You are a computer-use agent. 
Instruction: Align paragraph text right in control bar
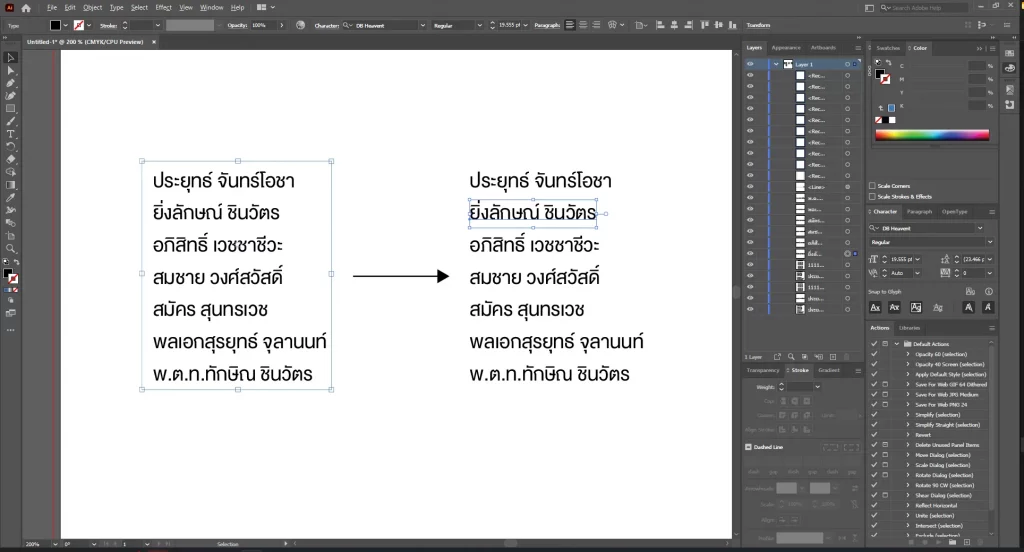[x=596, y=25]
